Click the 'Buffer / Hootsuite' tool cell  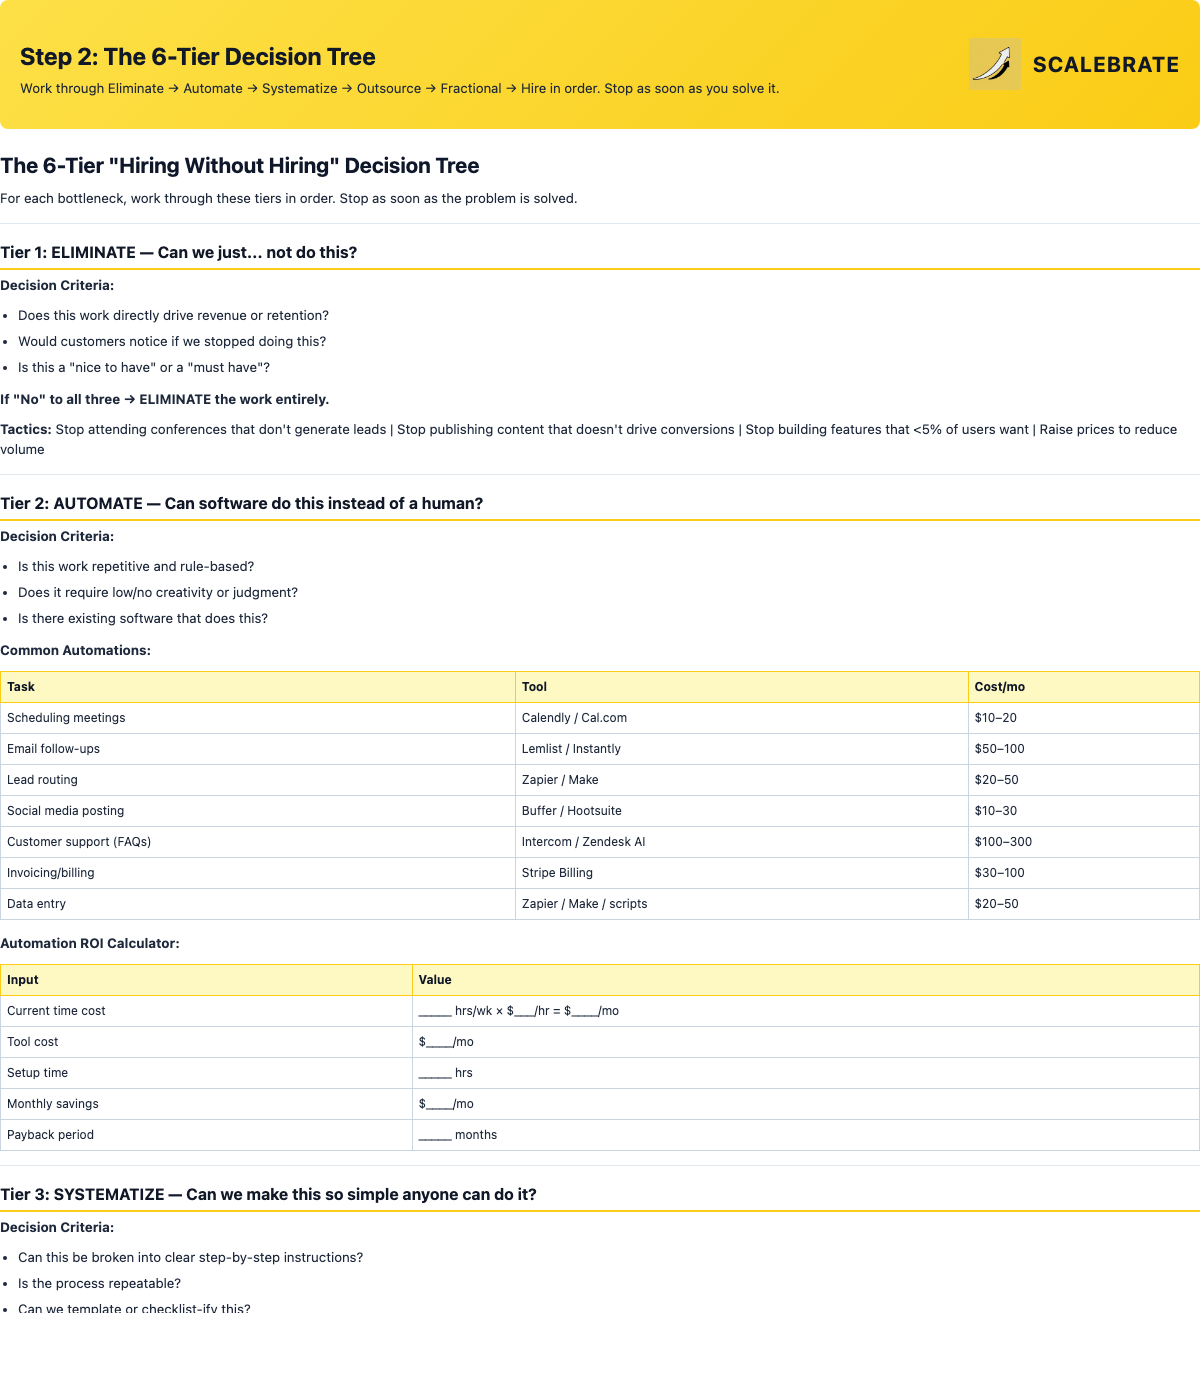(x=741, y=811)
